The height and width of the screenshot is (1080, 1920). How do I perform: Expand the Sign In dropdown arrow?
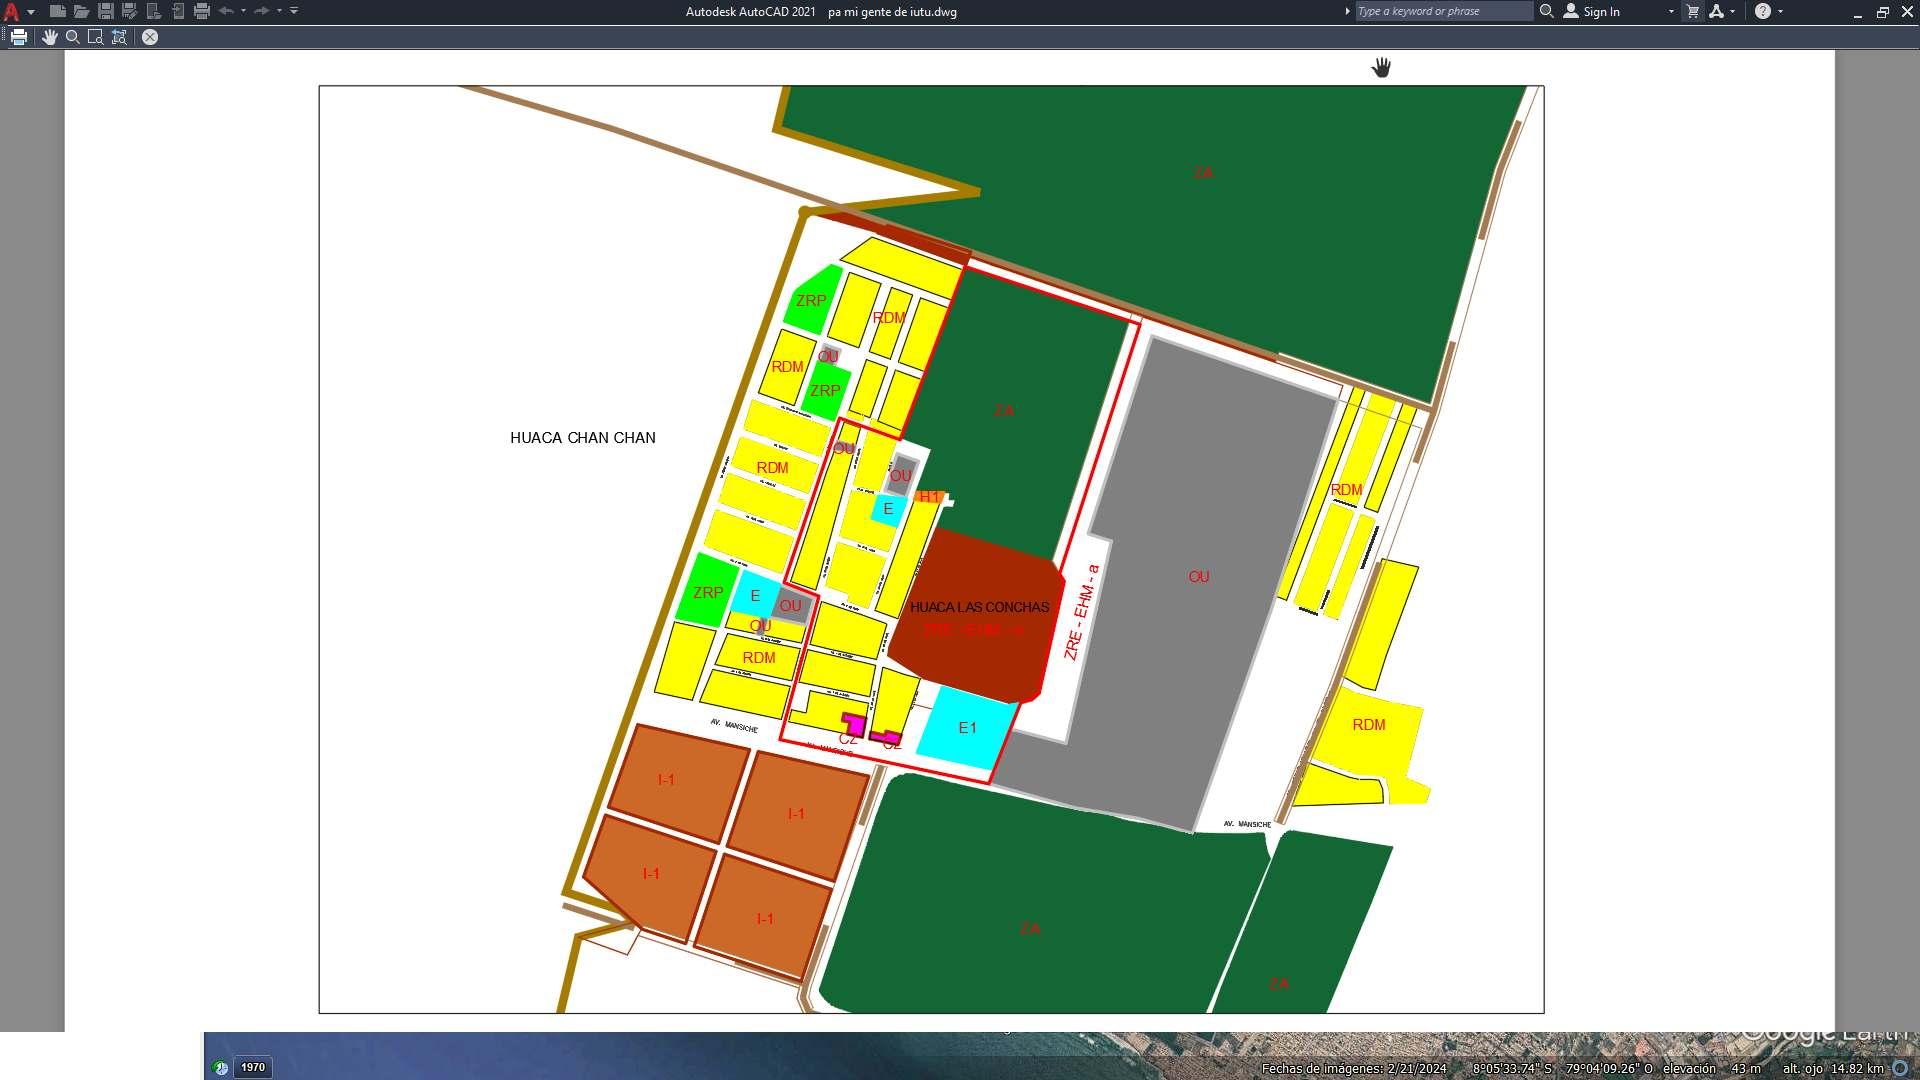[1670, 12]
